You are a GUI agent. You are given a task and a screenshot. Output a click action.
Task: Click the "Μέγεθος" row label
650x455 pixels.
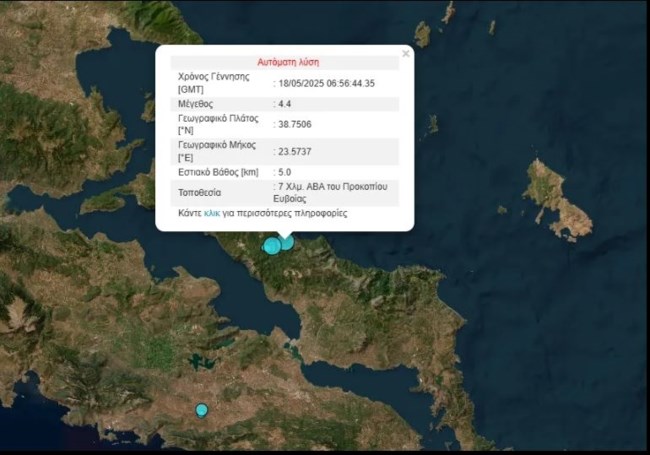click(x=196, y=104)
